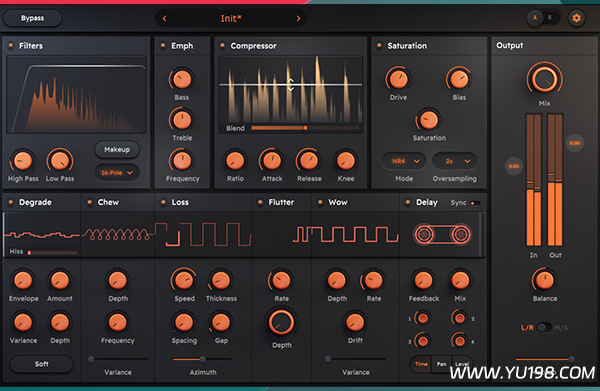
Task: Click the compressor Attack knob
Action: [x=272, y=161]
